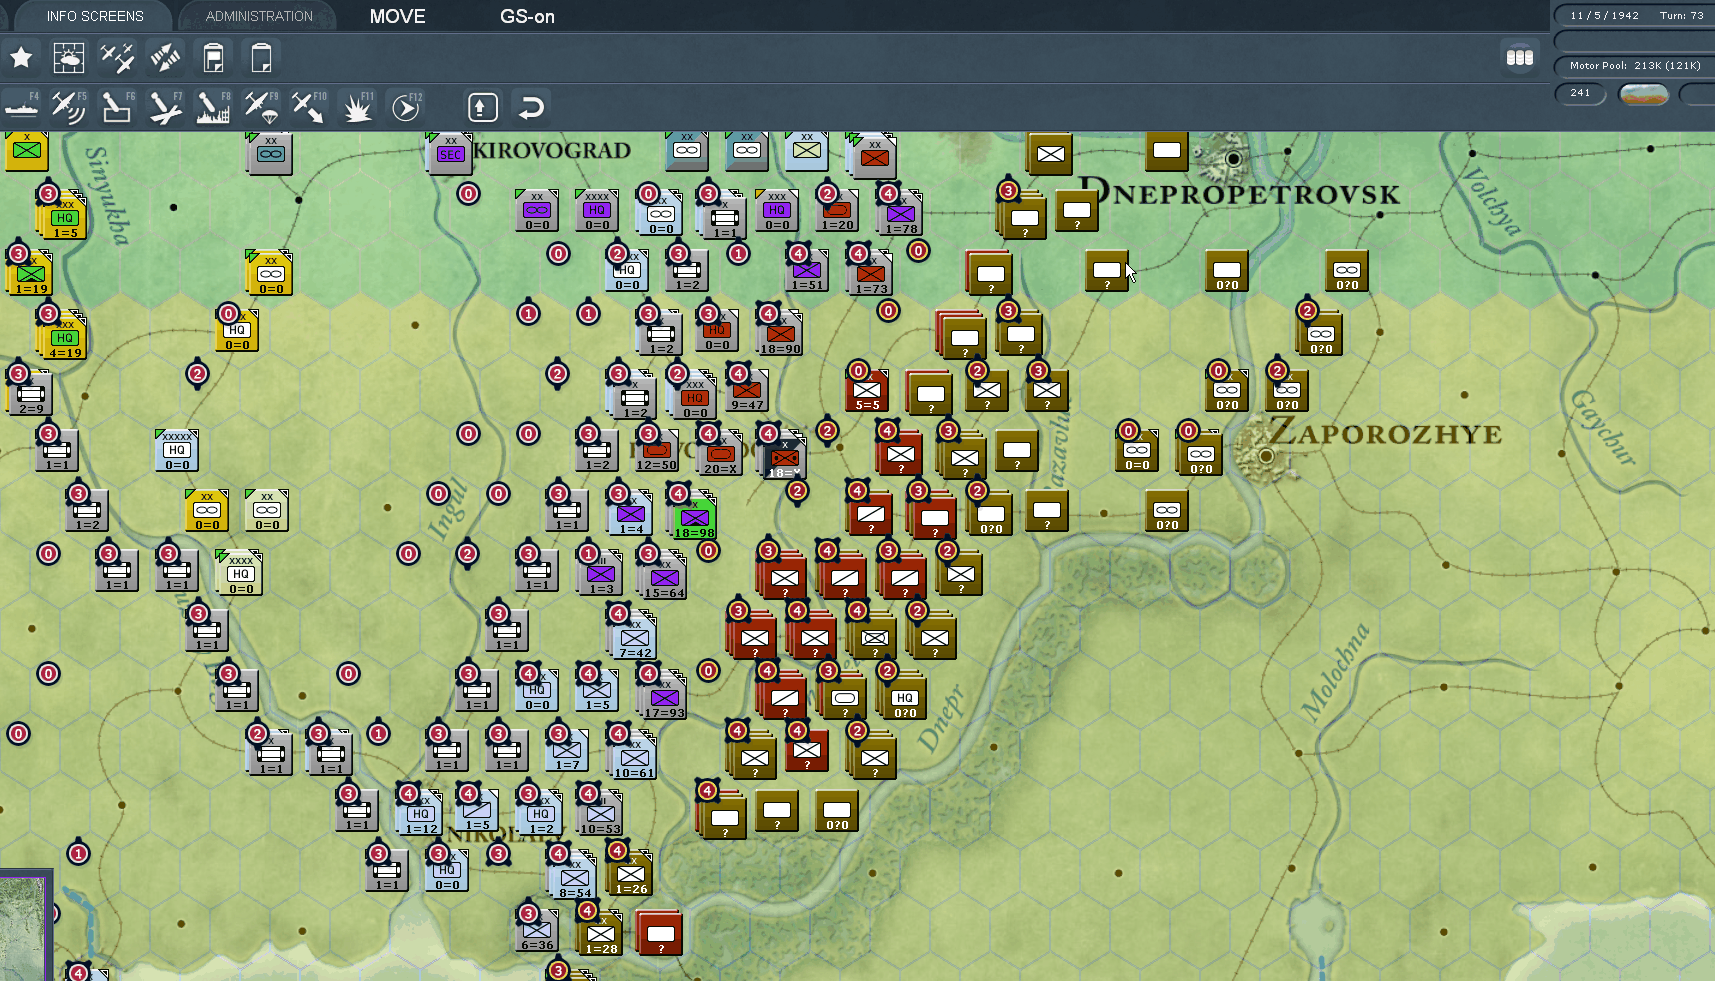This screenshot has height=981, width=1715.
Task: Click the F12 end turn arrow icon
Action: [406, 106]
